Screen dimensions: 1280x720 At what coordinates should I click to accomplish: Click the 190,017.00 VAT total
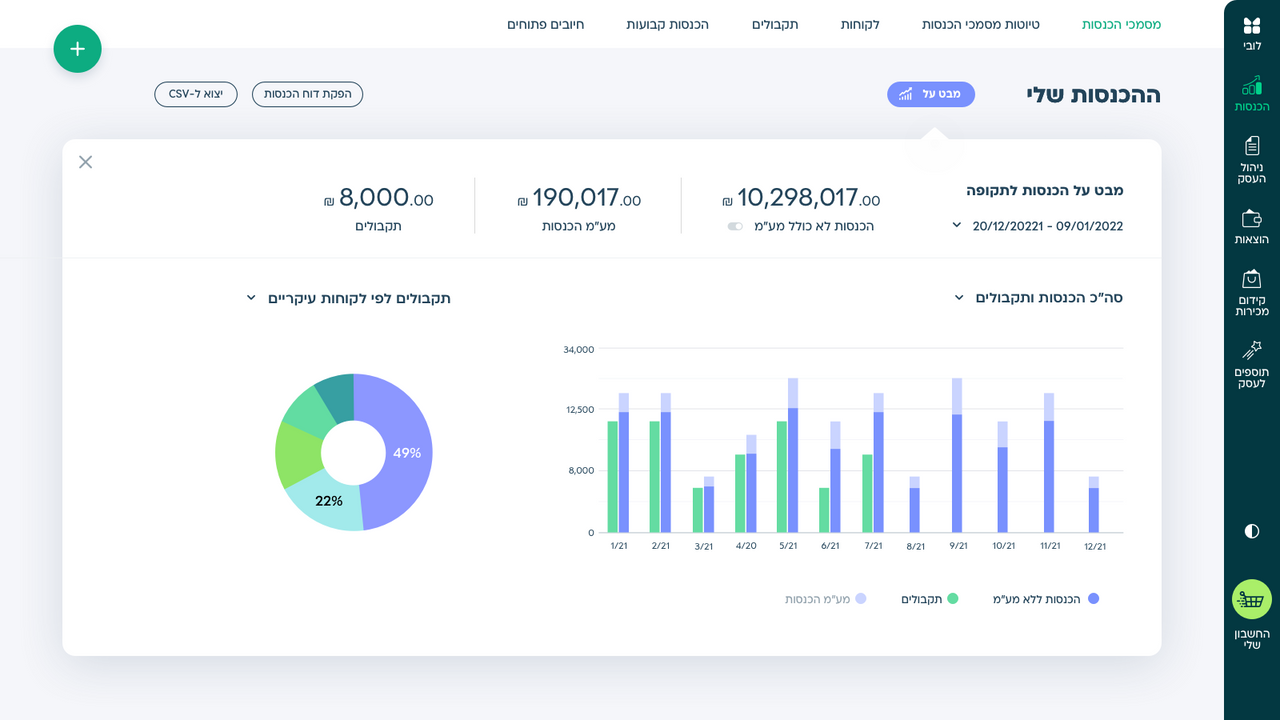(580, 198)
